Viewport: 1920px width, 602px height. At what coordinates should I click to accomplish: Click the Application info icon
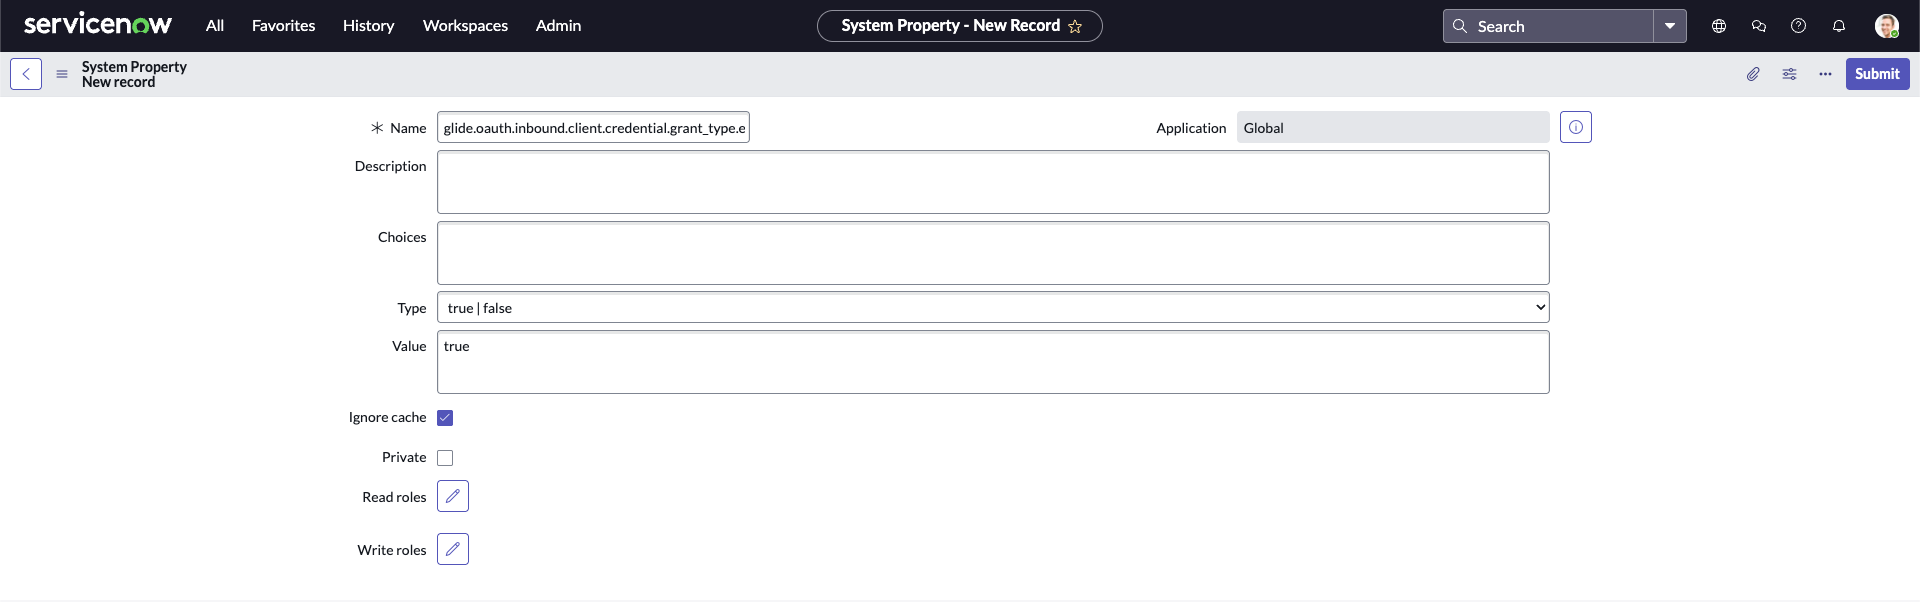pos(1576,127)
